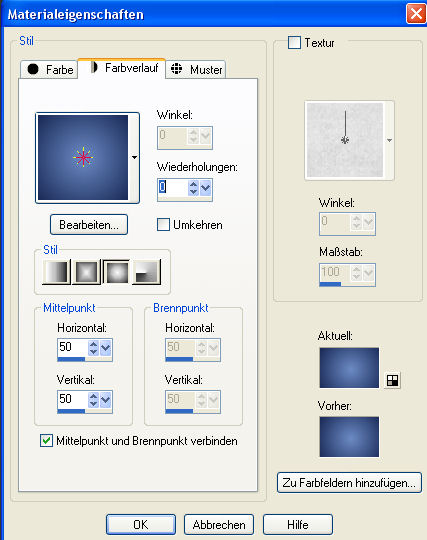Select the linear gradient style icon

pyautogui.click(x=56, y=272)
